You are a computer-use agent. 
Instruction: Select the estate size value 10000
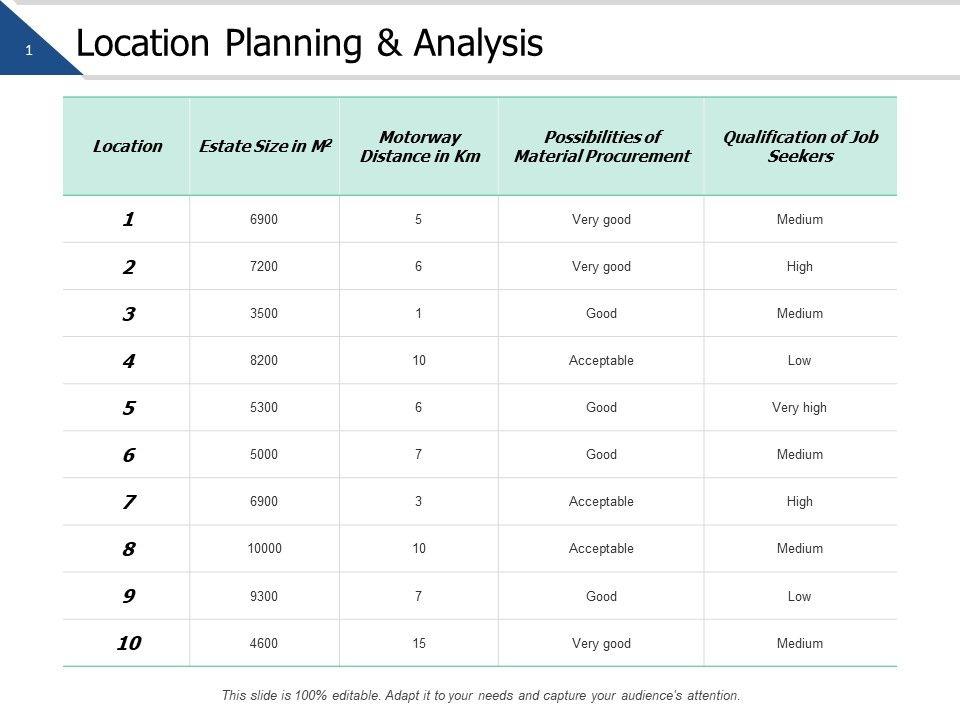[x=265, y=549]
